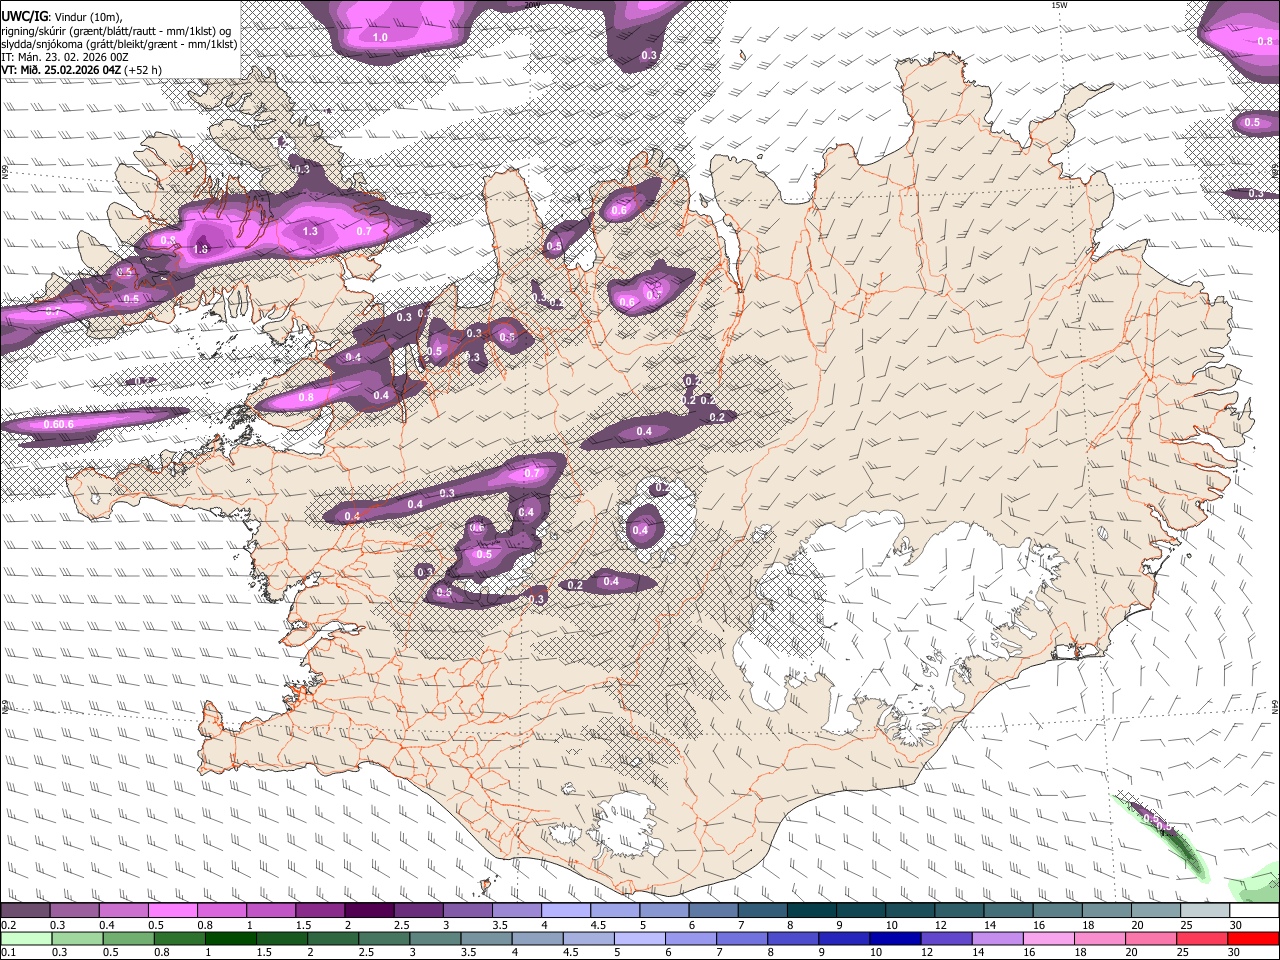The height and width of the screenshot is (960, 1280).
Task: Select the bright red swatch above label 30
Action: point(1254,938)
